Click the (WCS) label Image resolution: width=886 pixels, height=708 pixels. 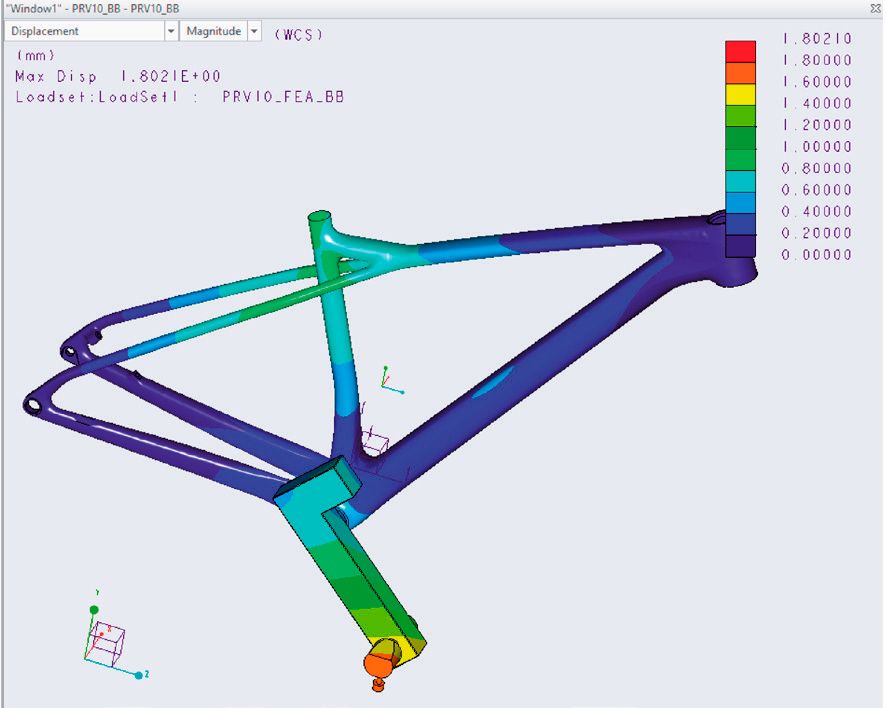pyautogui.click(x=298, y=34)
